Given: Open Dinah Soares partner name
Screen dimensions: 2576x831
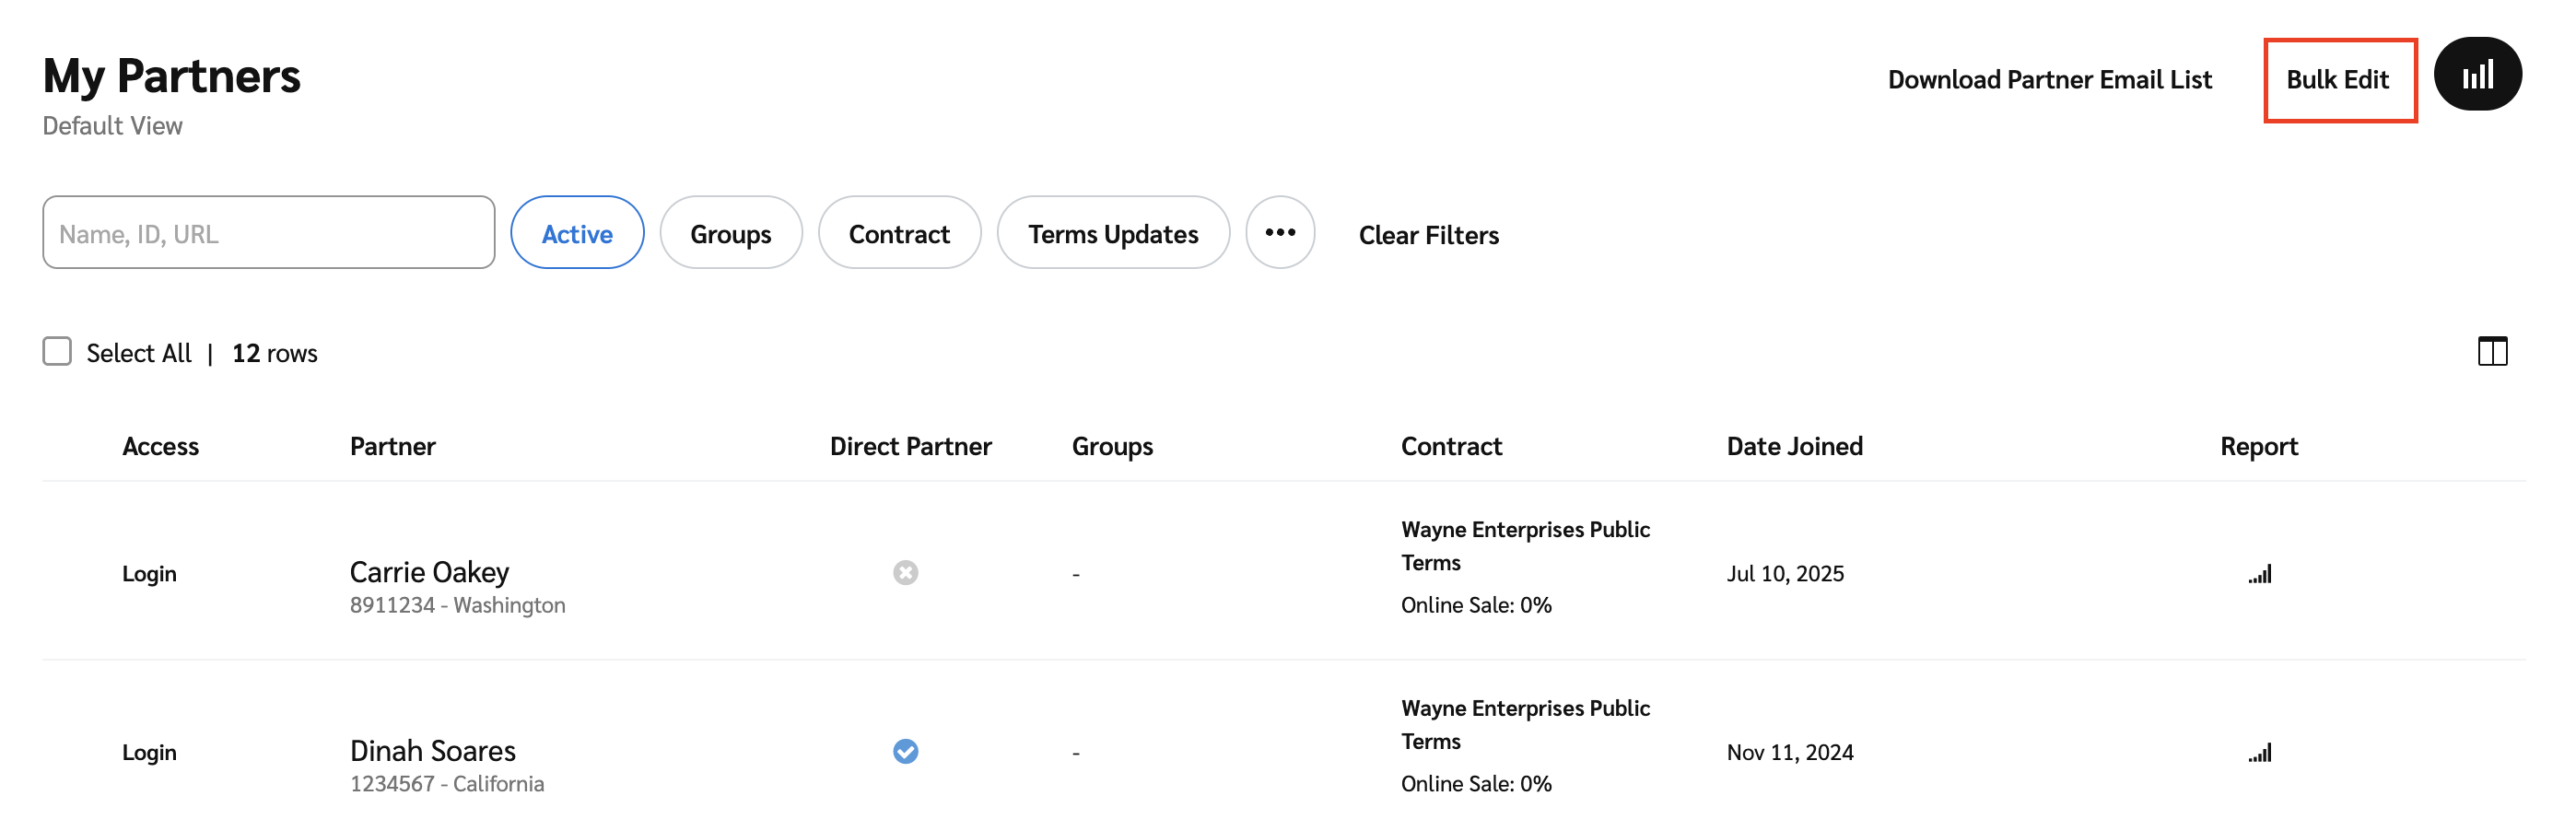Looking at the screenshot, I should (432, 751).
